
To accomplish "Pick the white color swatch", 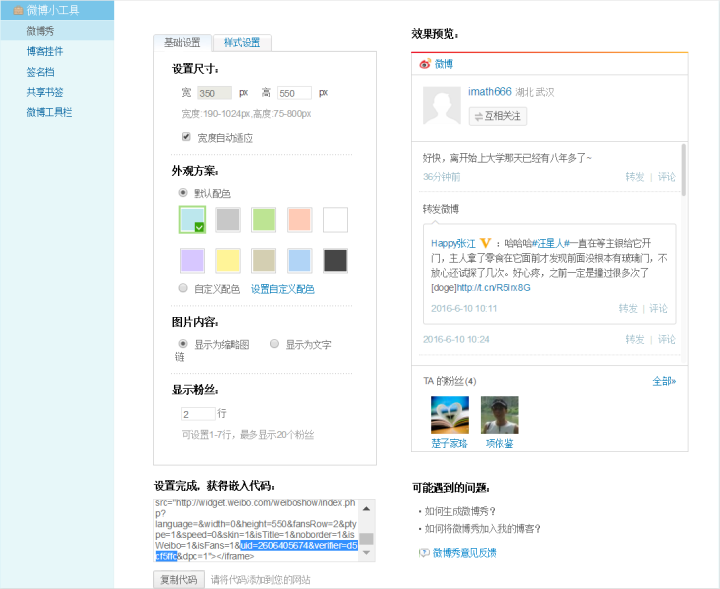I will point(335,220).
